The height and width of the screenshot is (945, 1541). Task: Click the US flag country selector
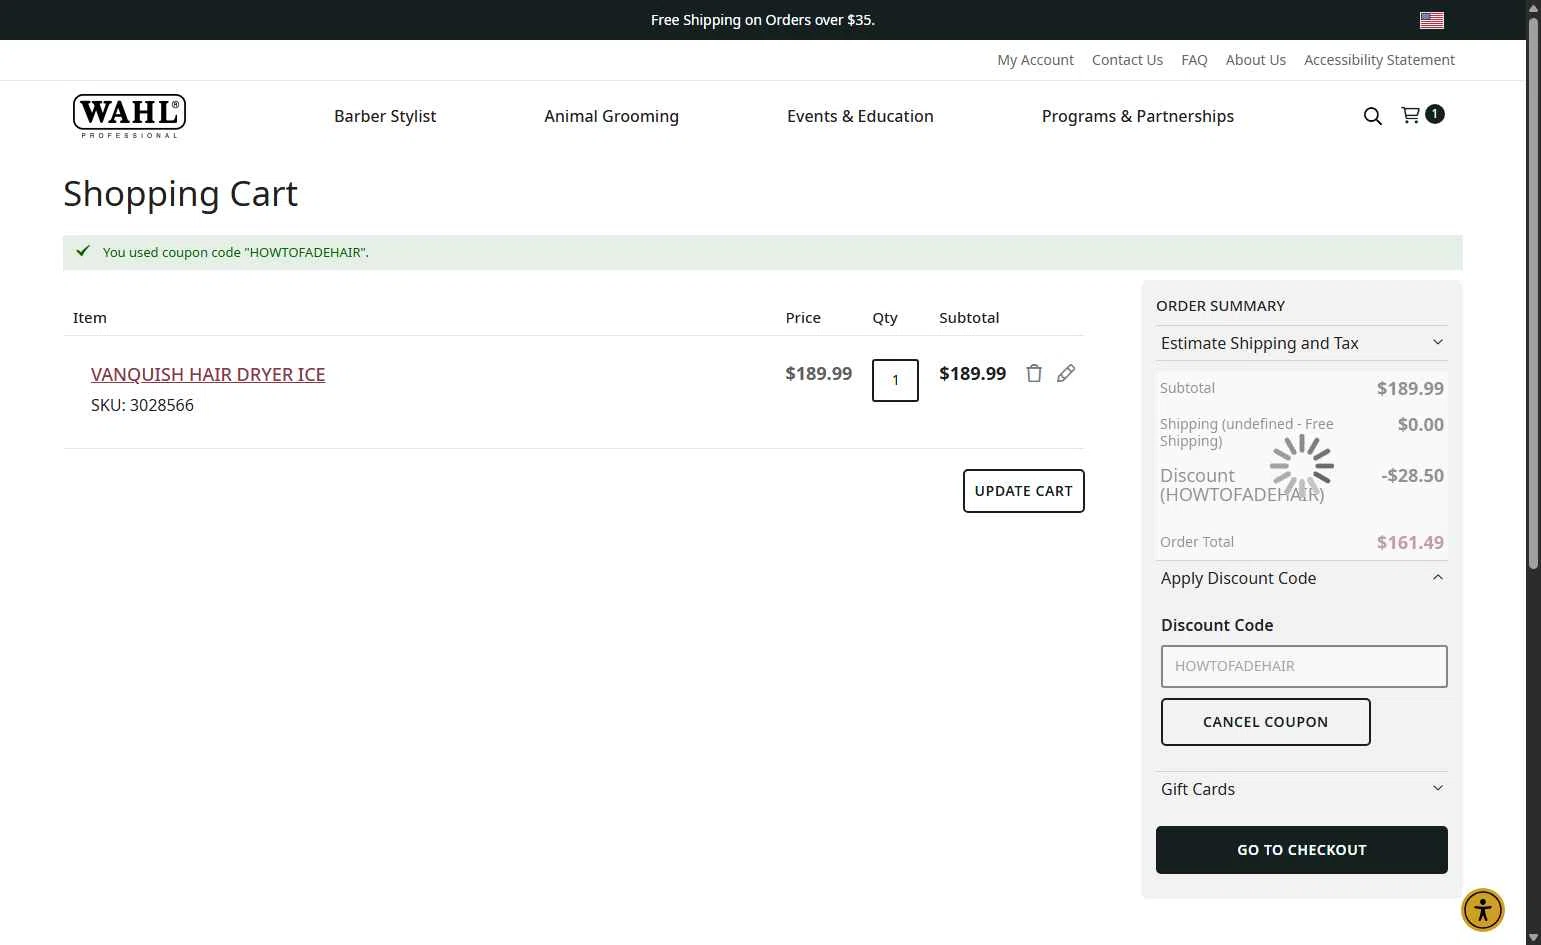[x=1432, y=20]
